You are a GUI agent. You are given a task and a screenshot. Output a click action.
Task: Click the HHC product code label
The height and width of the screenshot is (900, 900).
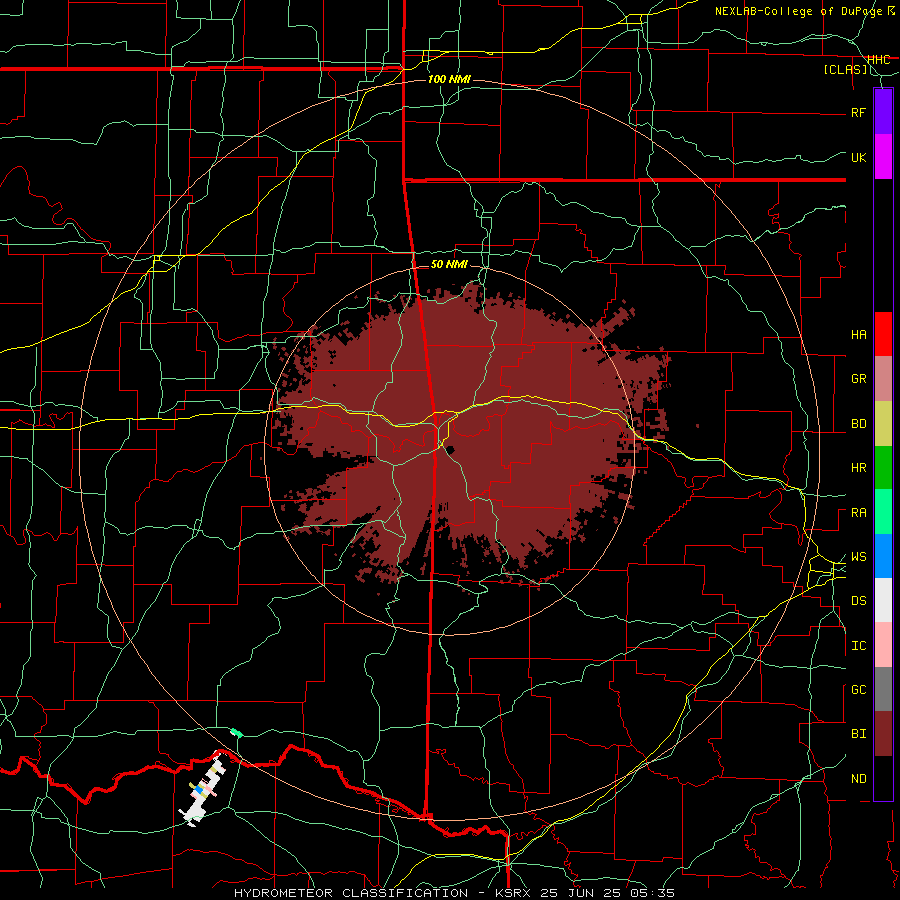(x=878, y=60)
